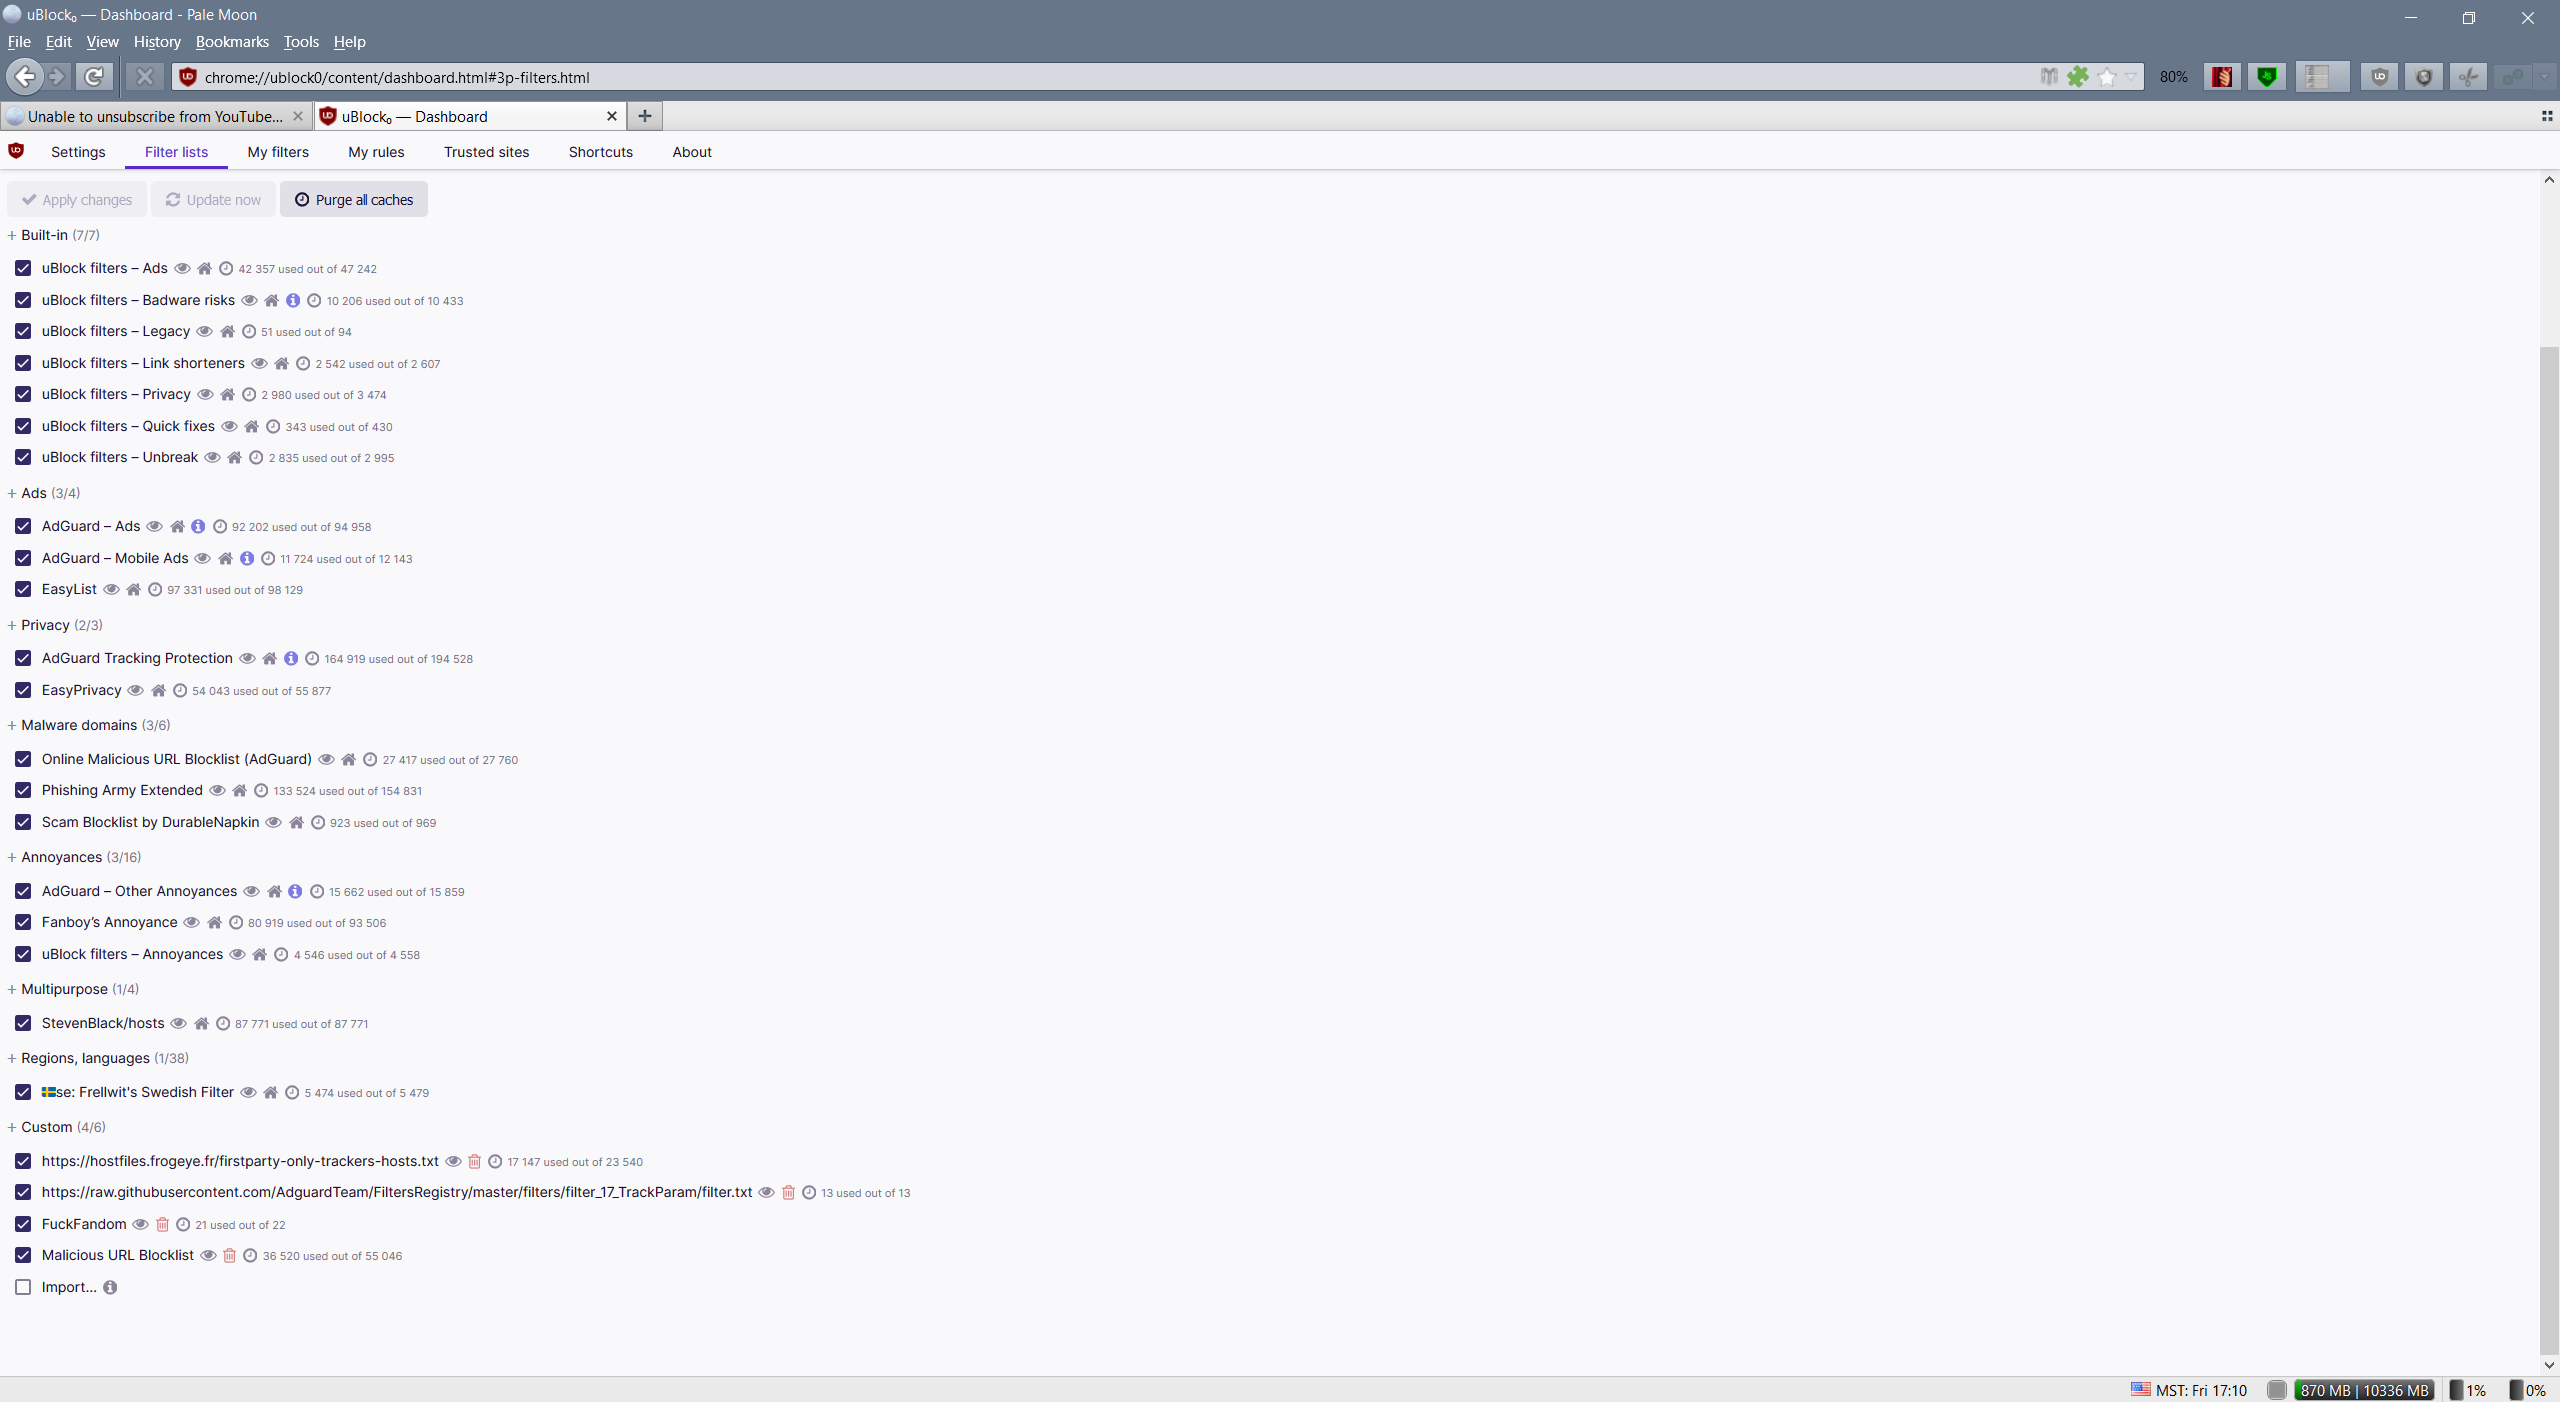Open the Bookmarks menu
The height and width of the screenshot is (1402, 2560).
click(232, 42)
